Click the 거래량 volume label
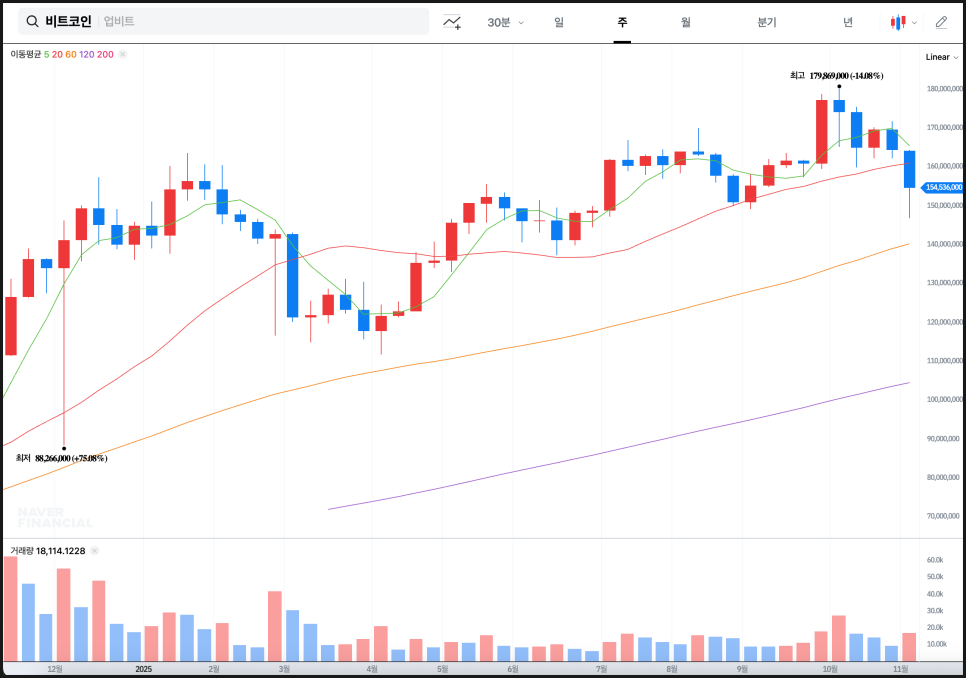 click(21, 551)
